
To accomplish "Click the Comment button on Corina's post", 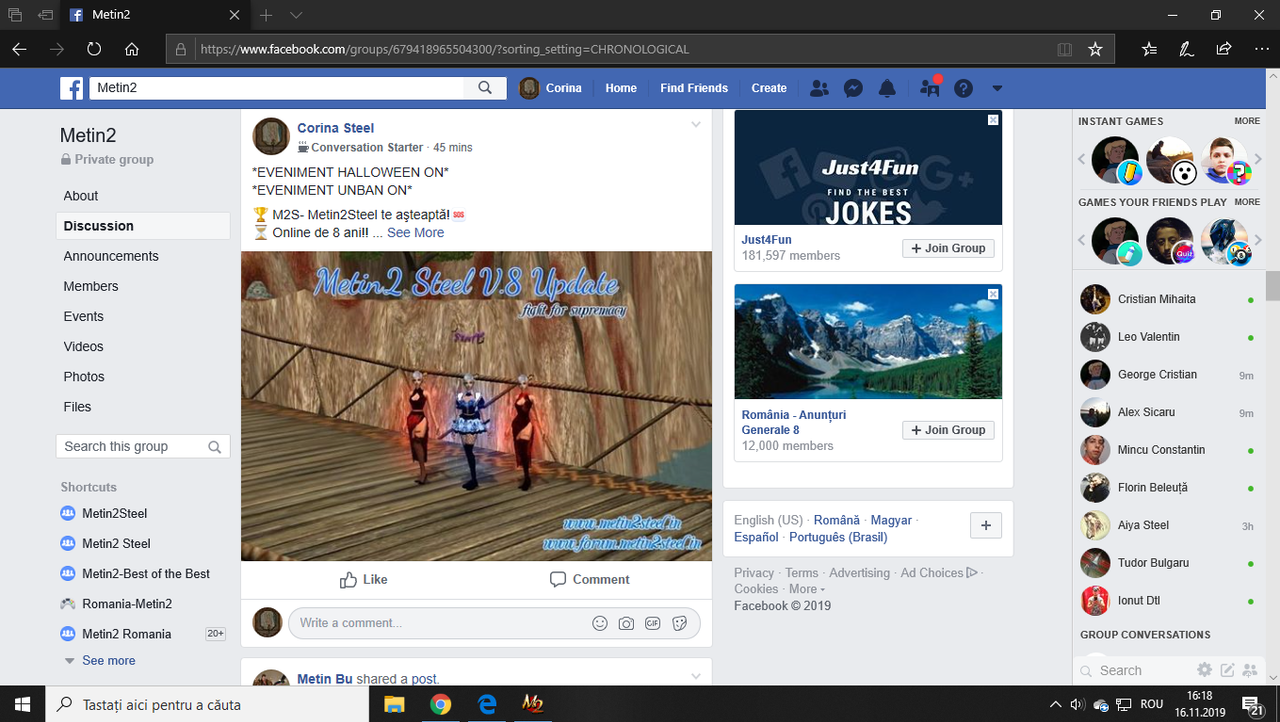I will point(590,580).
